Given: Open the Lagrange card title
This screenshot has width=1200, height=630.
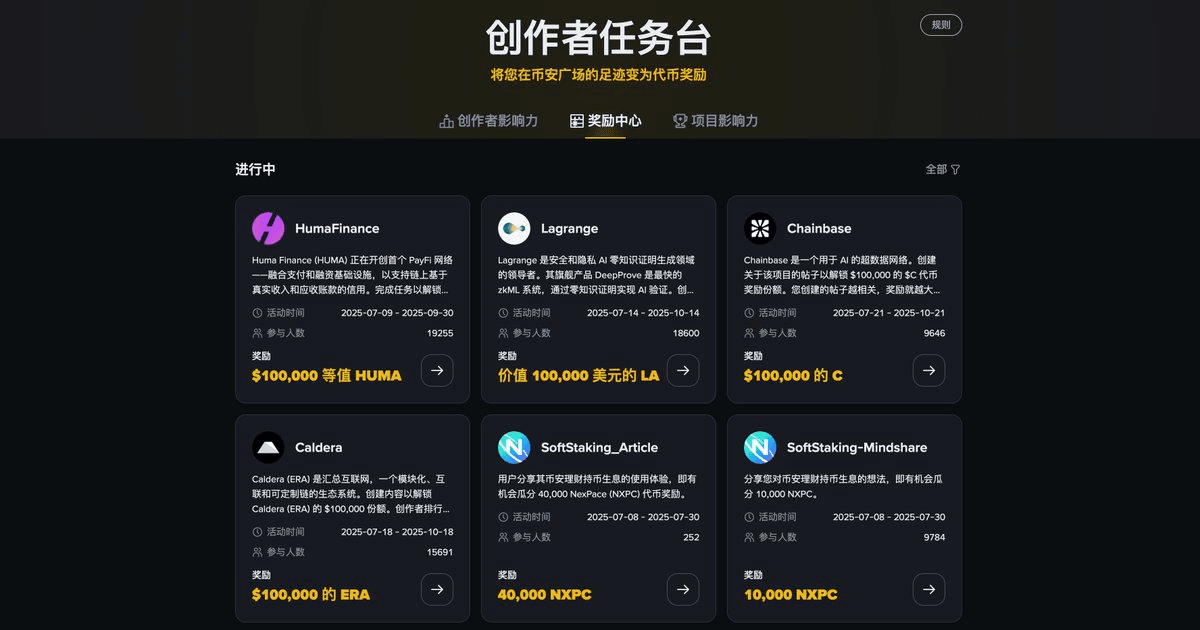Looking at the screenshot, I should [569, 228].
